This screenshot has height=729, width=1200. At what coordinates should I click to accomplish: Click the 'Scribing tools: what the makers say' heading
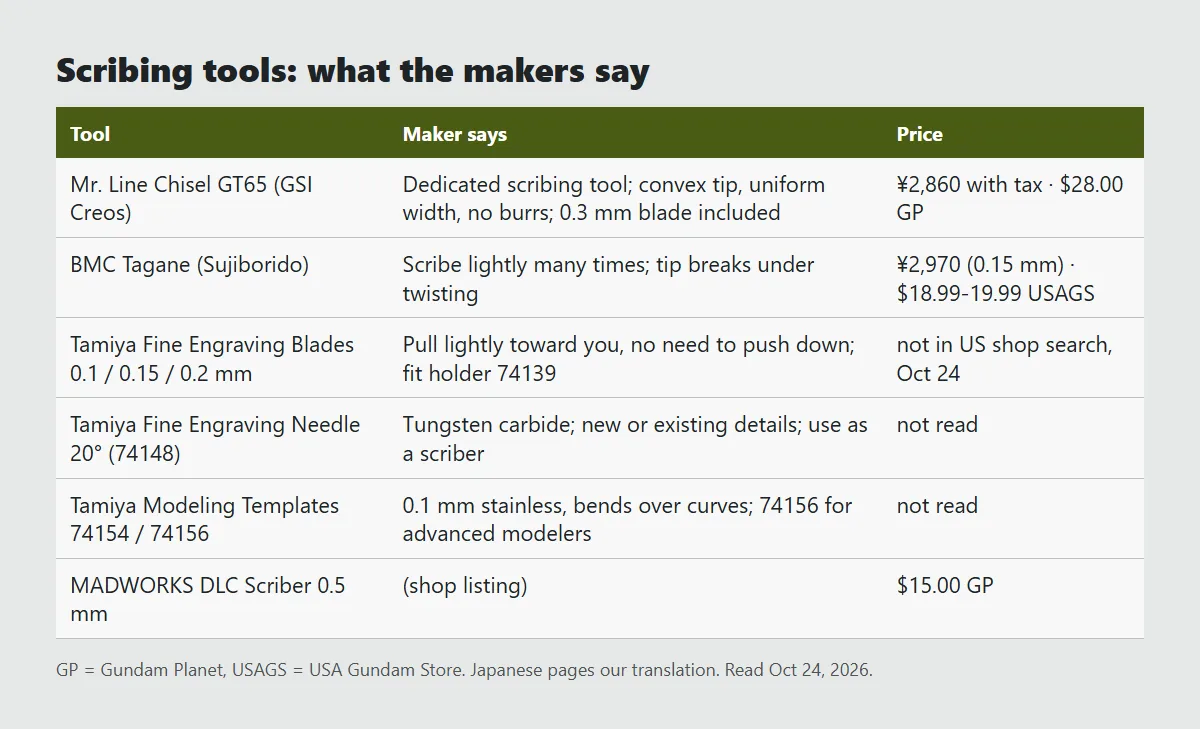tap(353, 71)
